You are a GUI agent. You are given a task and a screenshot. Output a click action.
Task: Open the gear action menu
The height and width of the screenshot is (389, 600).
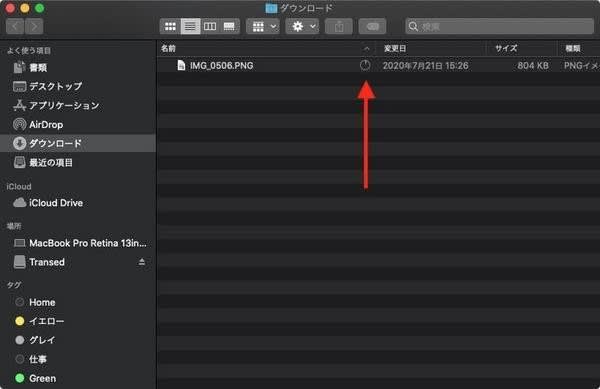click(302, 26)
